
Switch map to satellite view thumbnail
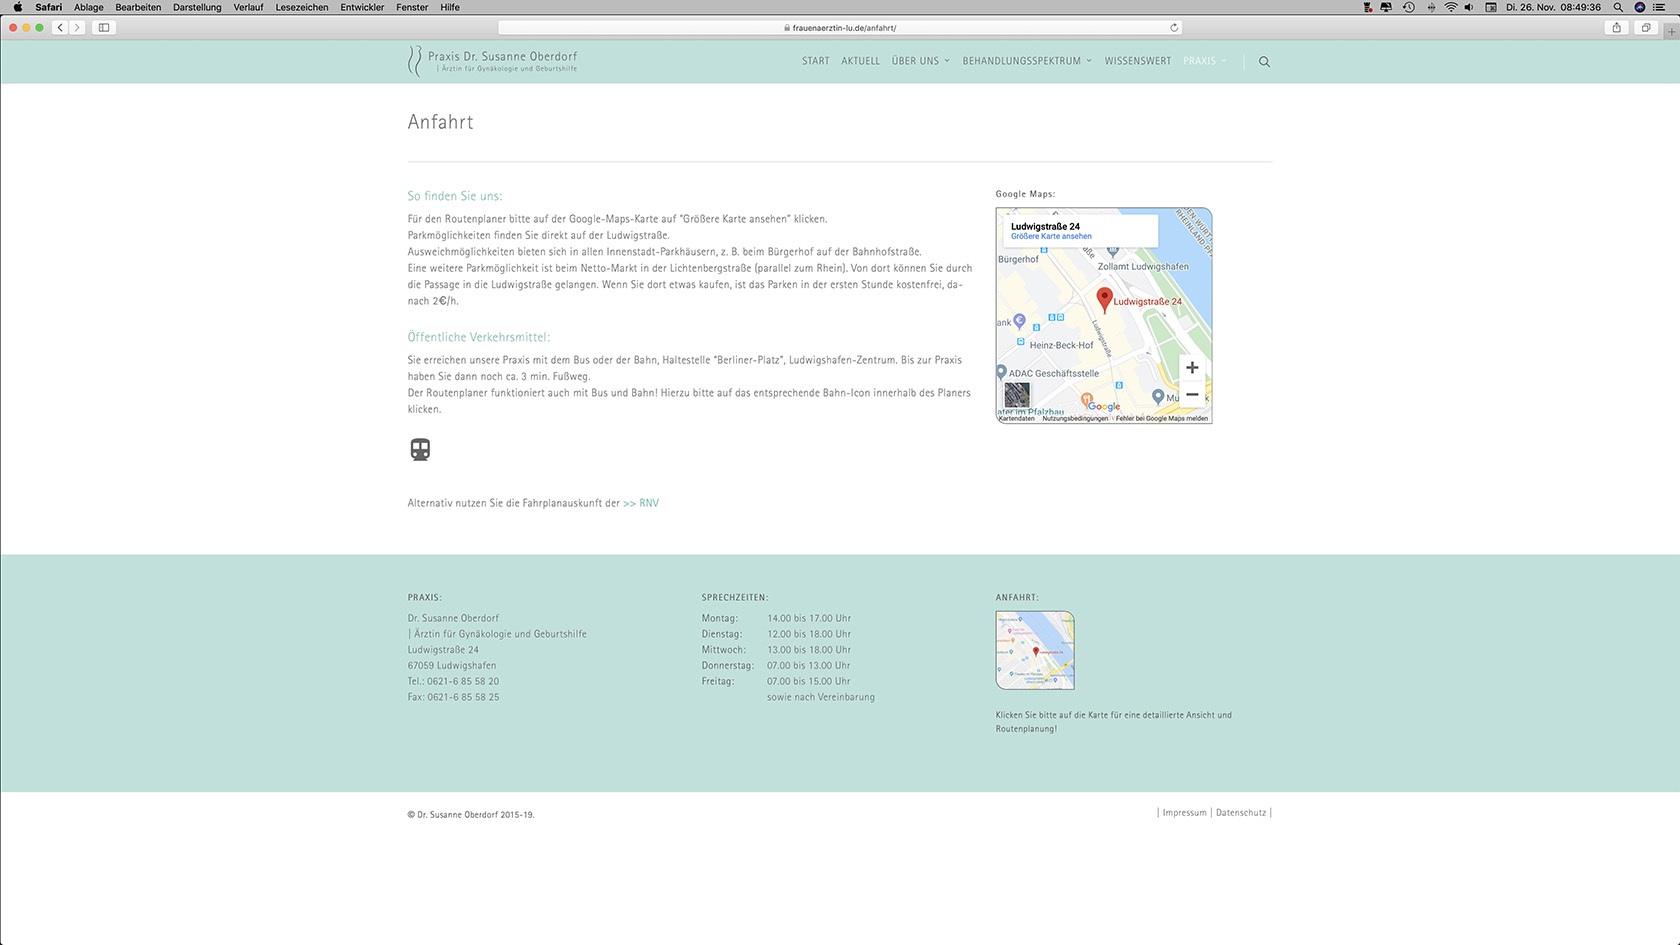[x=1017, y=395]
